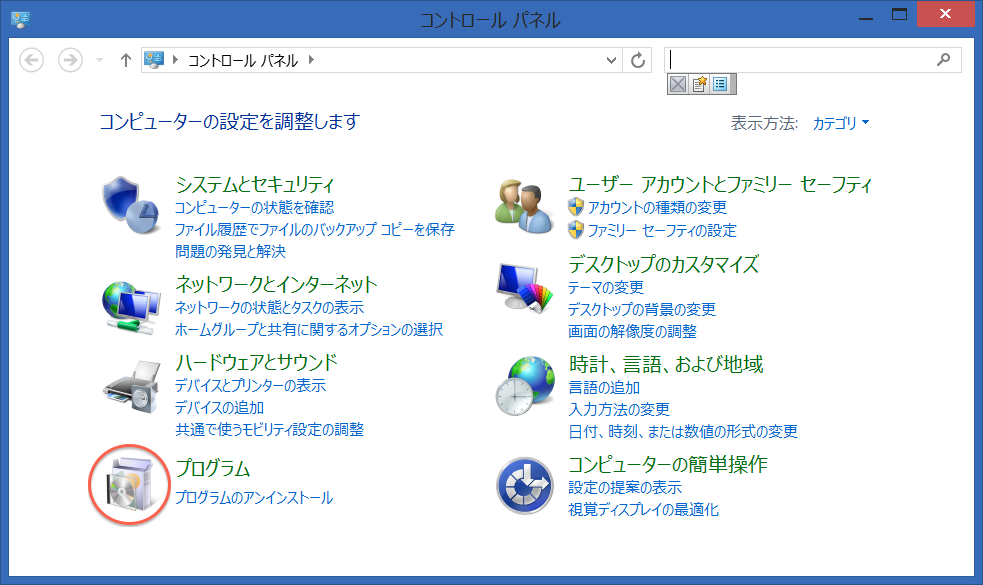This screenshot has width=983, height=585.
Task: Open アカウントの種類の変更 link
Action: click(x=657, y=208)
